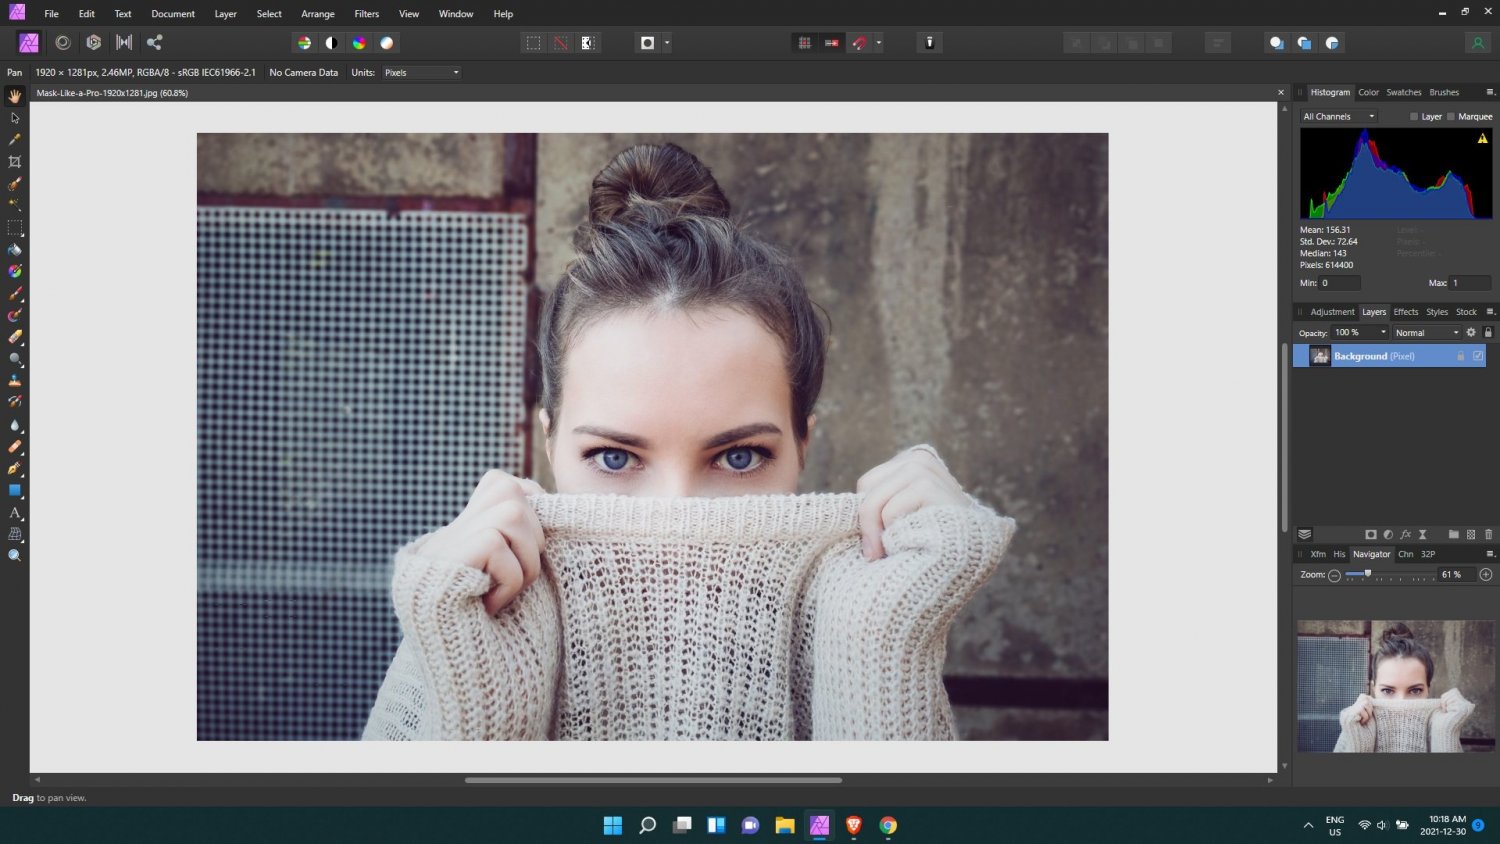Activate the Artistic Text tool
The image size is (1500, 844).
point(15,513)
